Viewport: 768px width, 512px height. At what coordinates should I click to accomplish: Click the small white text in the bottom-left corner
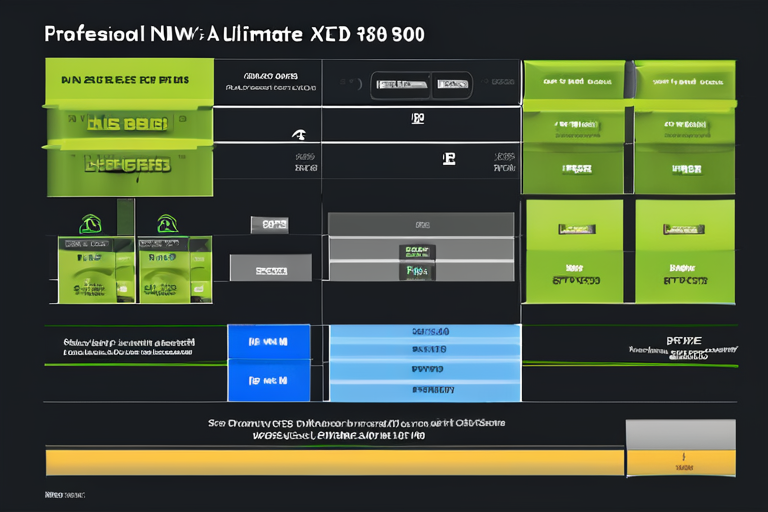coord(65,495)
